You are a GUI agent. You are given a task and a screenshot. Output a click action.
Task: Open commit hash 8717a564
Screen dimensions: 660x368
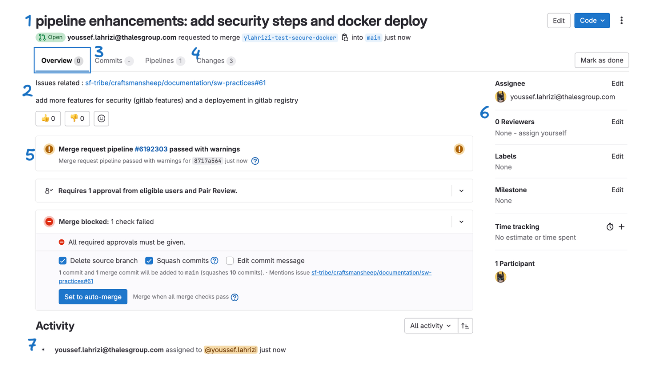pos(207,161)
